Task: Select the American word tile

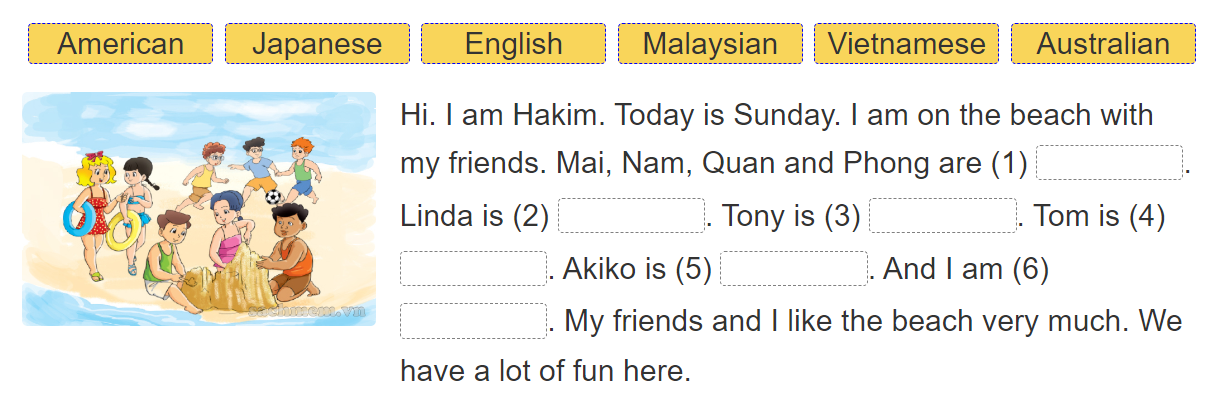Action: pos(120,44)
